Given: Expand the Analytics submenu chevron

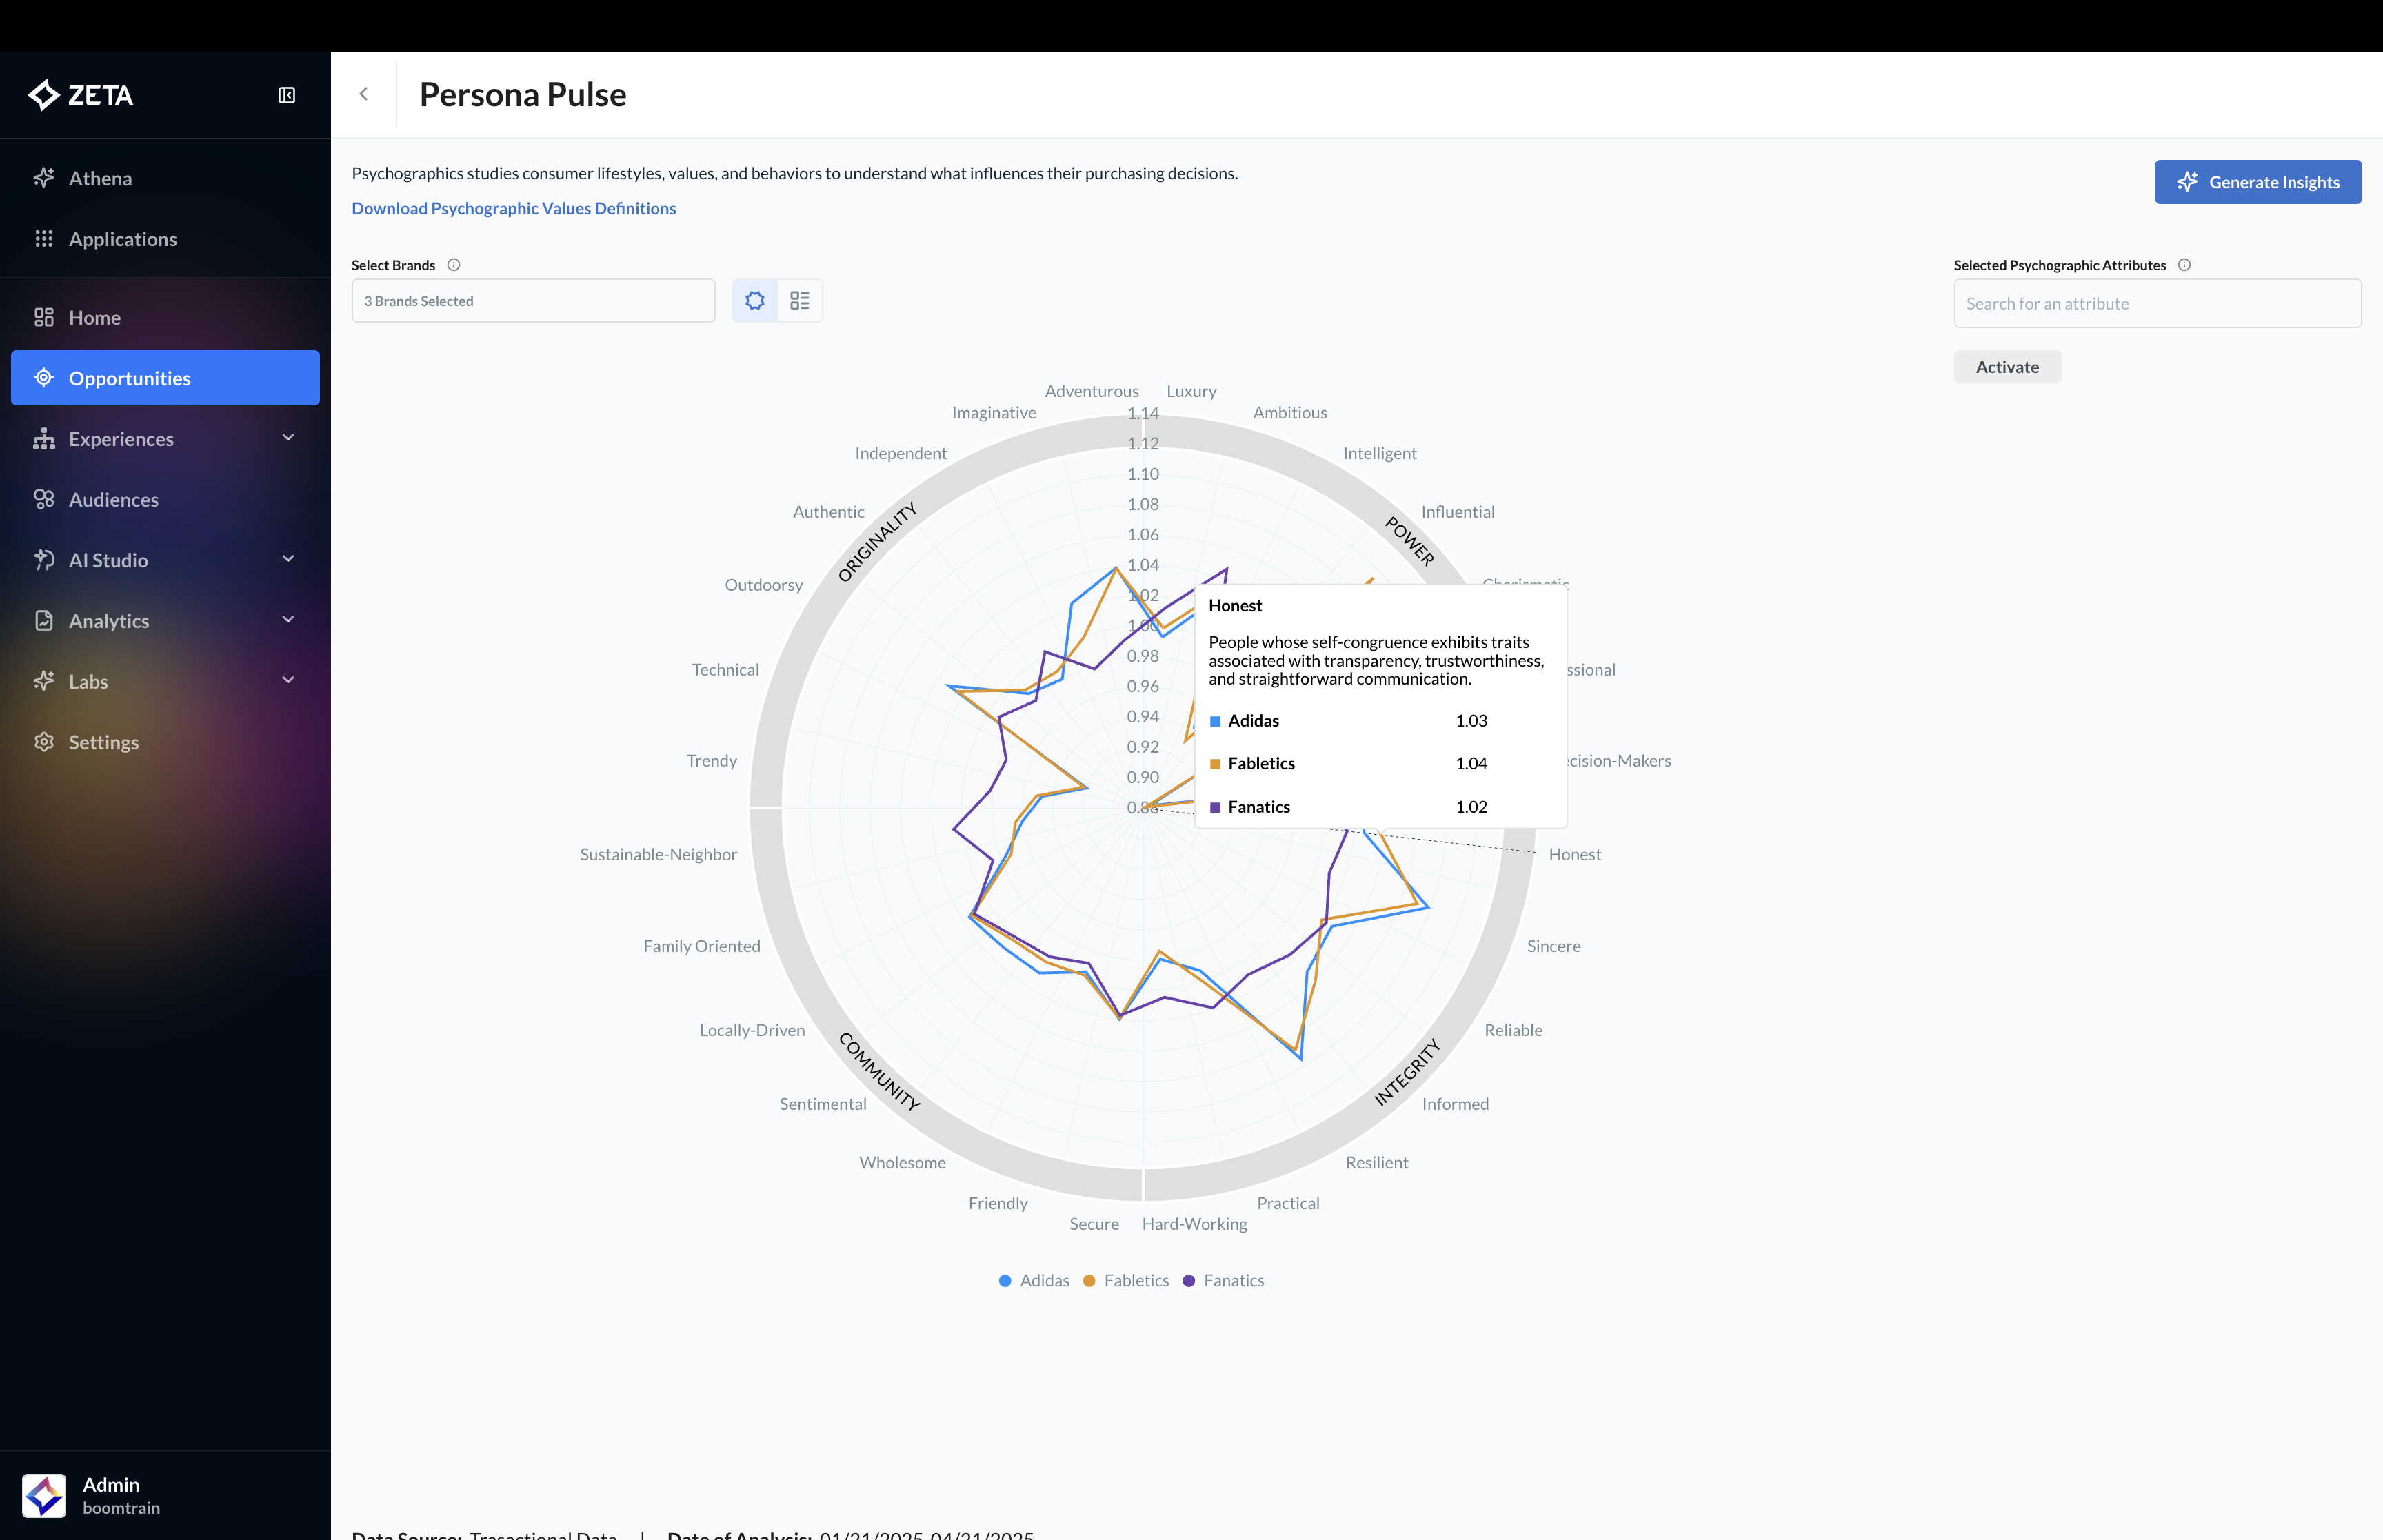Looking at the screenshot, I should [x=288, y=620].
